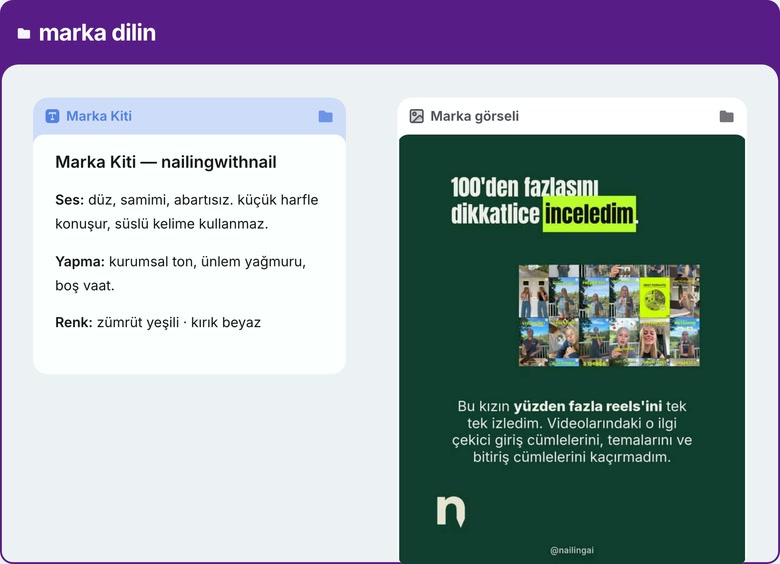Click the folder icon beside "marka dilin"
Viewport: 780px width, 564px height.
coord(24,33)
